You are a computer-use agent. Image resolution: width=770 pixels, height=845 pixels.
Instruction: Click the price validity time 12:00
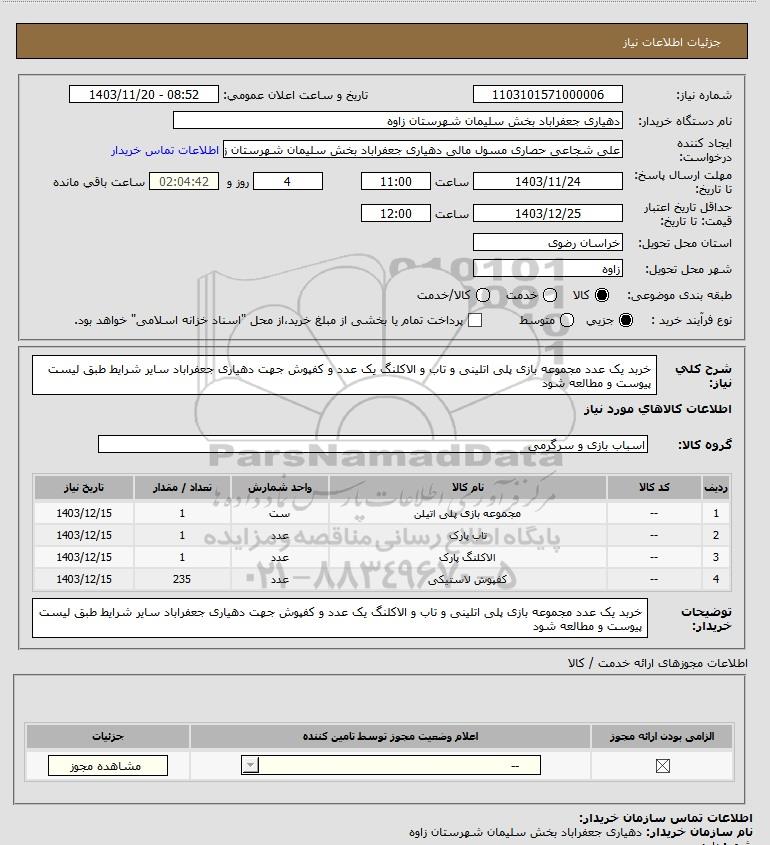(x=396, y=213)
